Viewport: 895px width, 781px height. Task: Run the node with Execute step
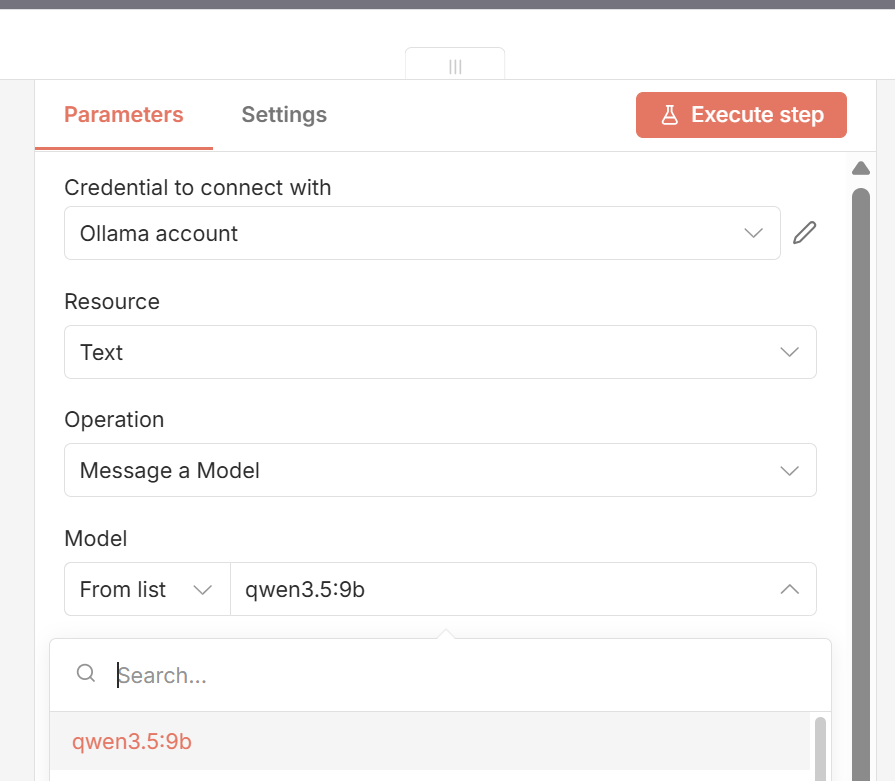click(x=741, y=115)
